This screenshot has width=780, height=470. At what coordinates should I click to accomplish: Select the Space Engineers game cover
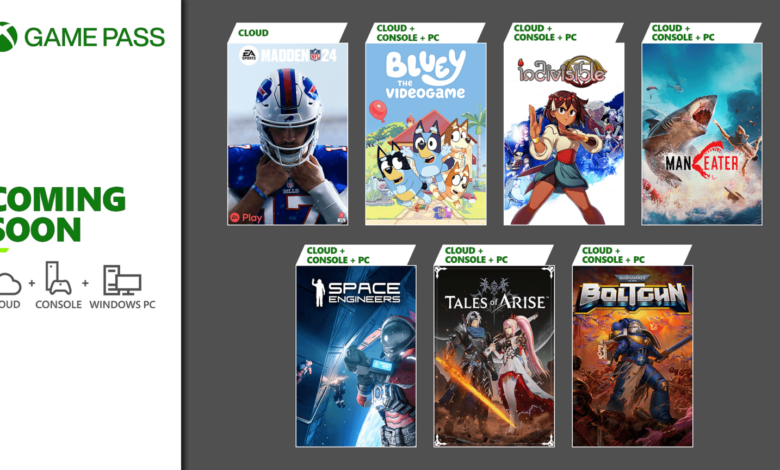pyautogui.click(x=356, y=356)
